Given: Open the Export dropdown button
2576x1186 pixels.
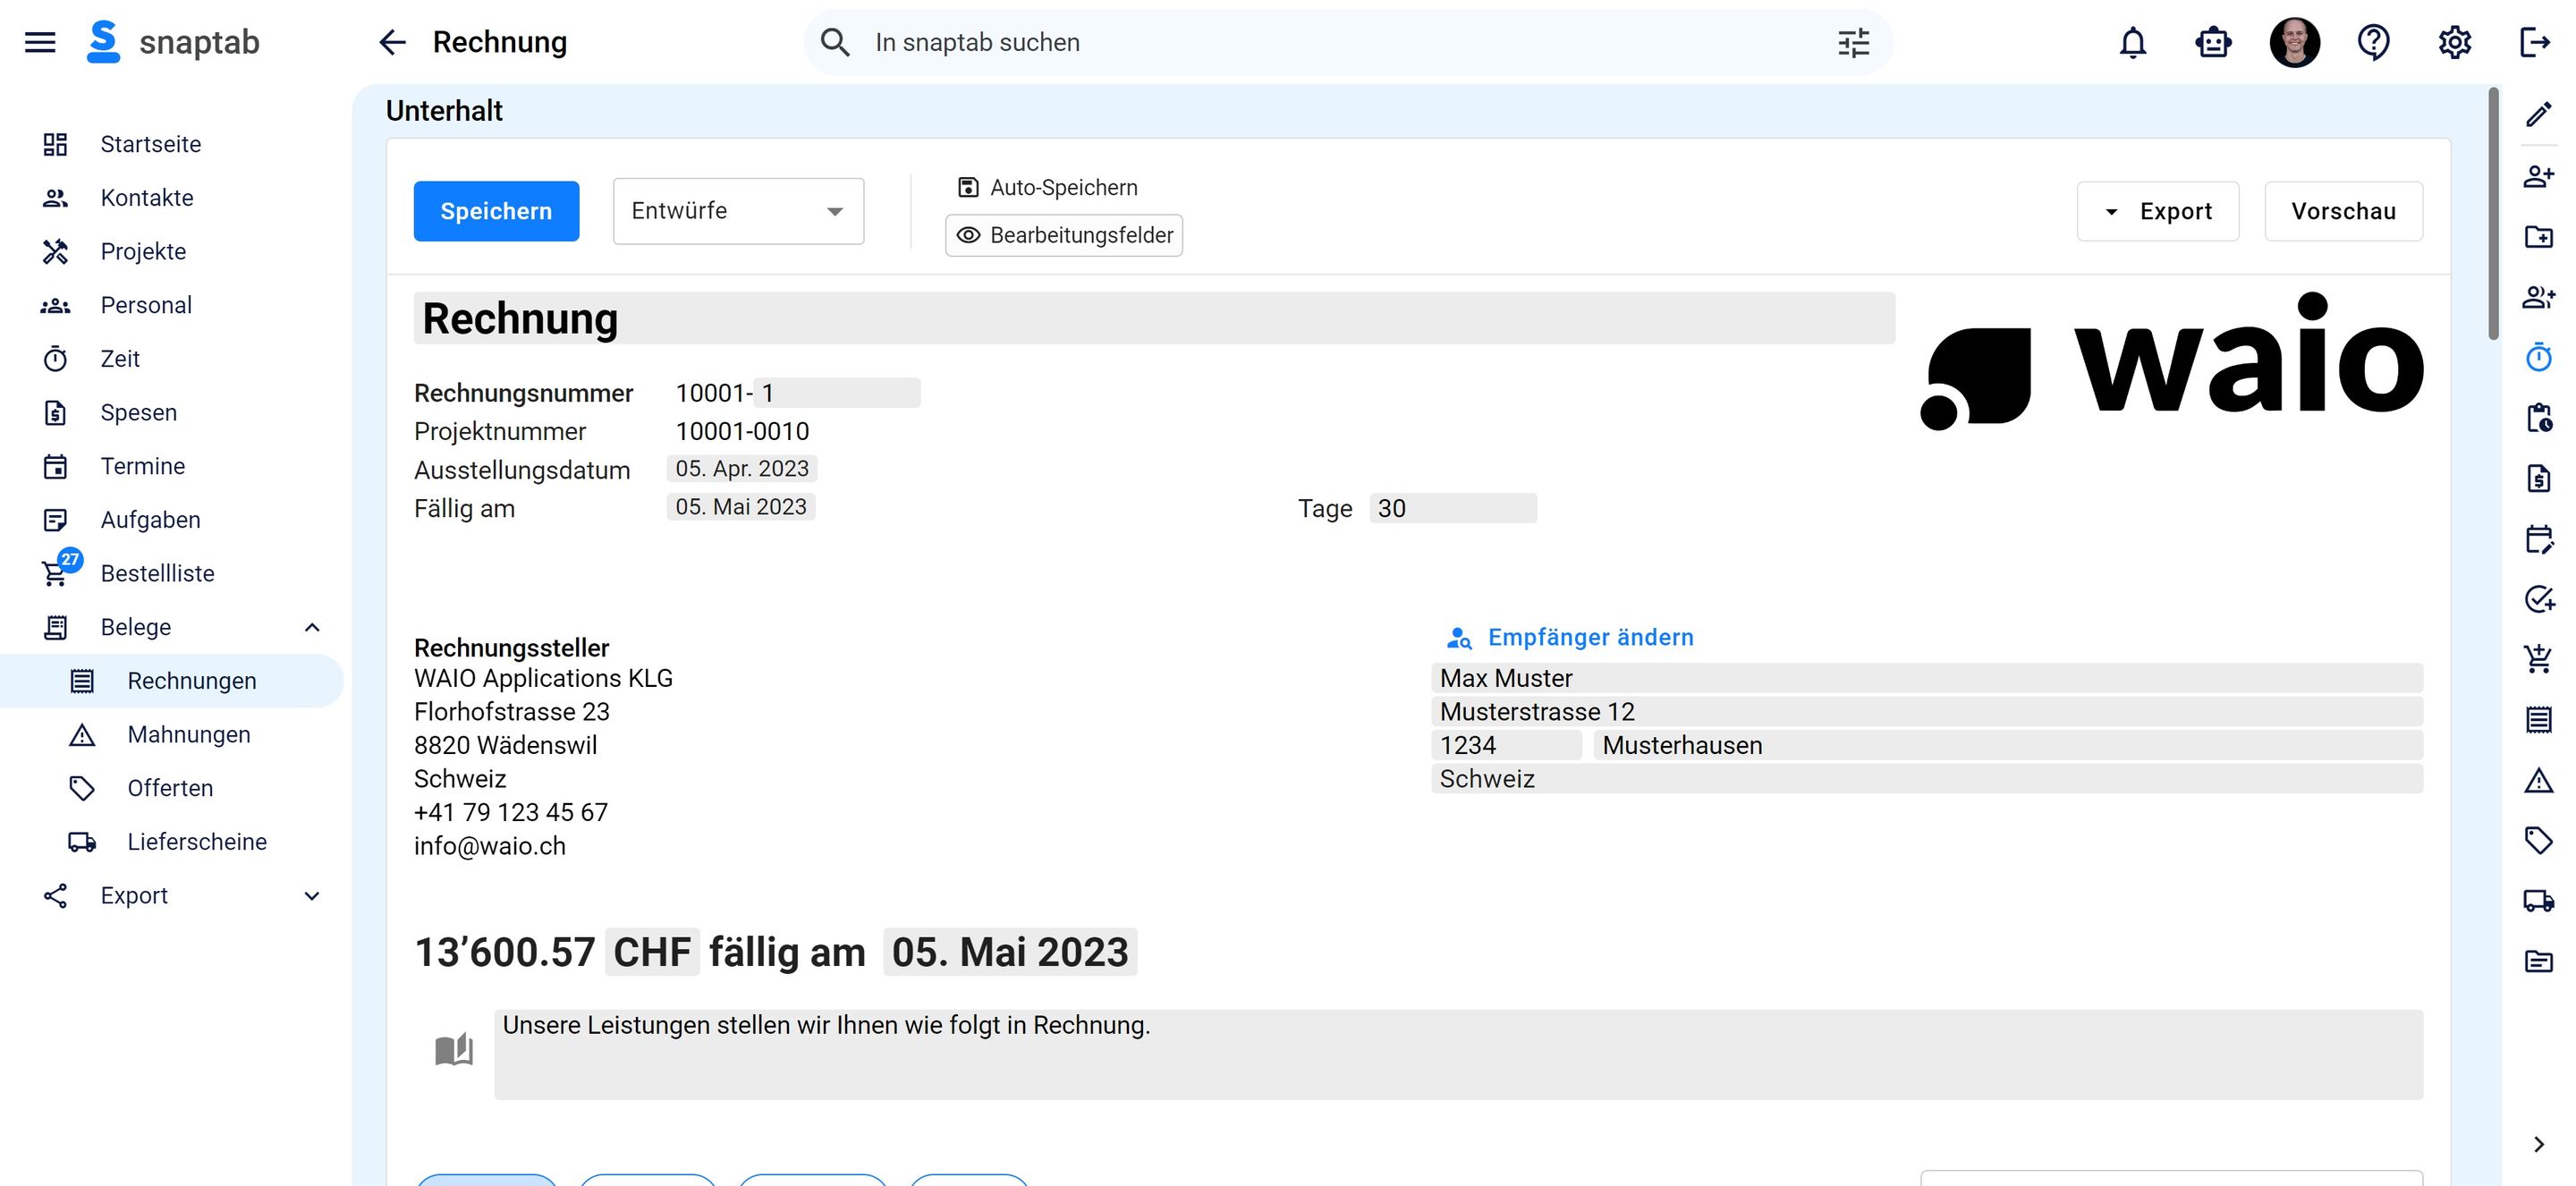Looking at the screenshot, I should (x=2157, y=211).
